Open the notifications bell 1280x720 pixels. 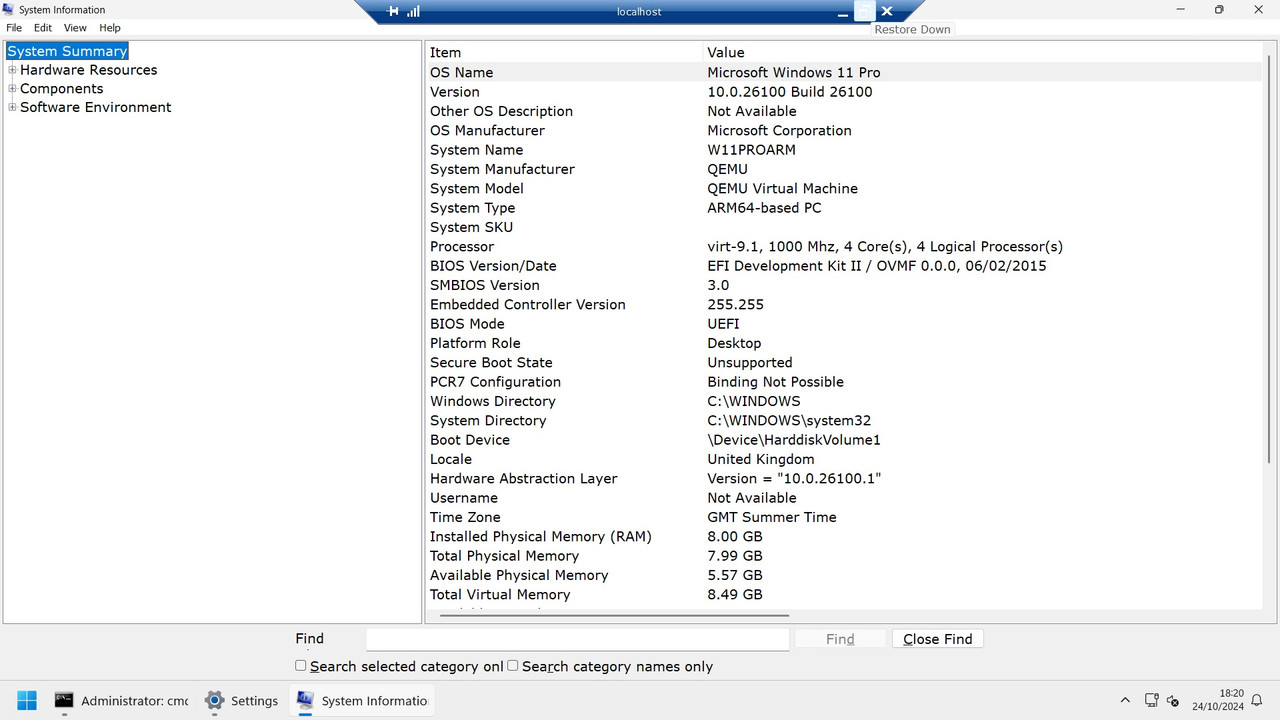click(x=1257, y=701)
